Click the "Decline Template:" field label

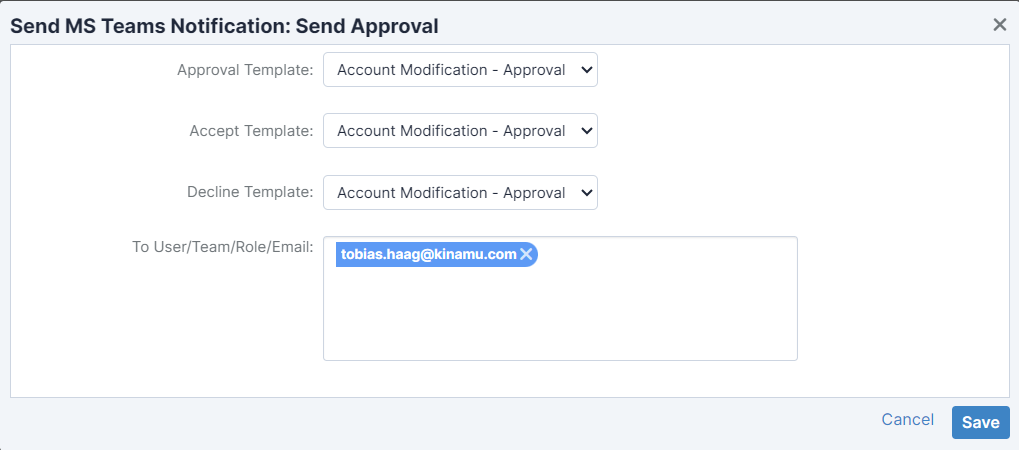pyautogui.click(x=250, y=193)
